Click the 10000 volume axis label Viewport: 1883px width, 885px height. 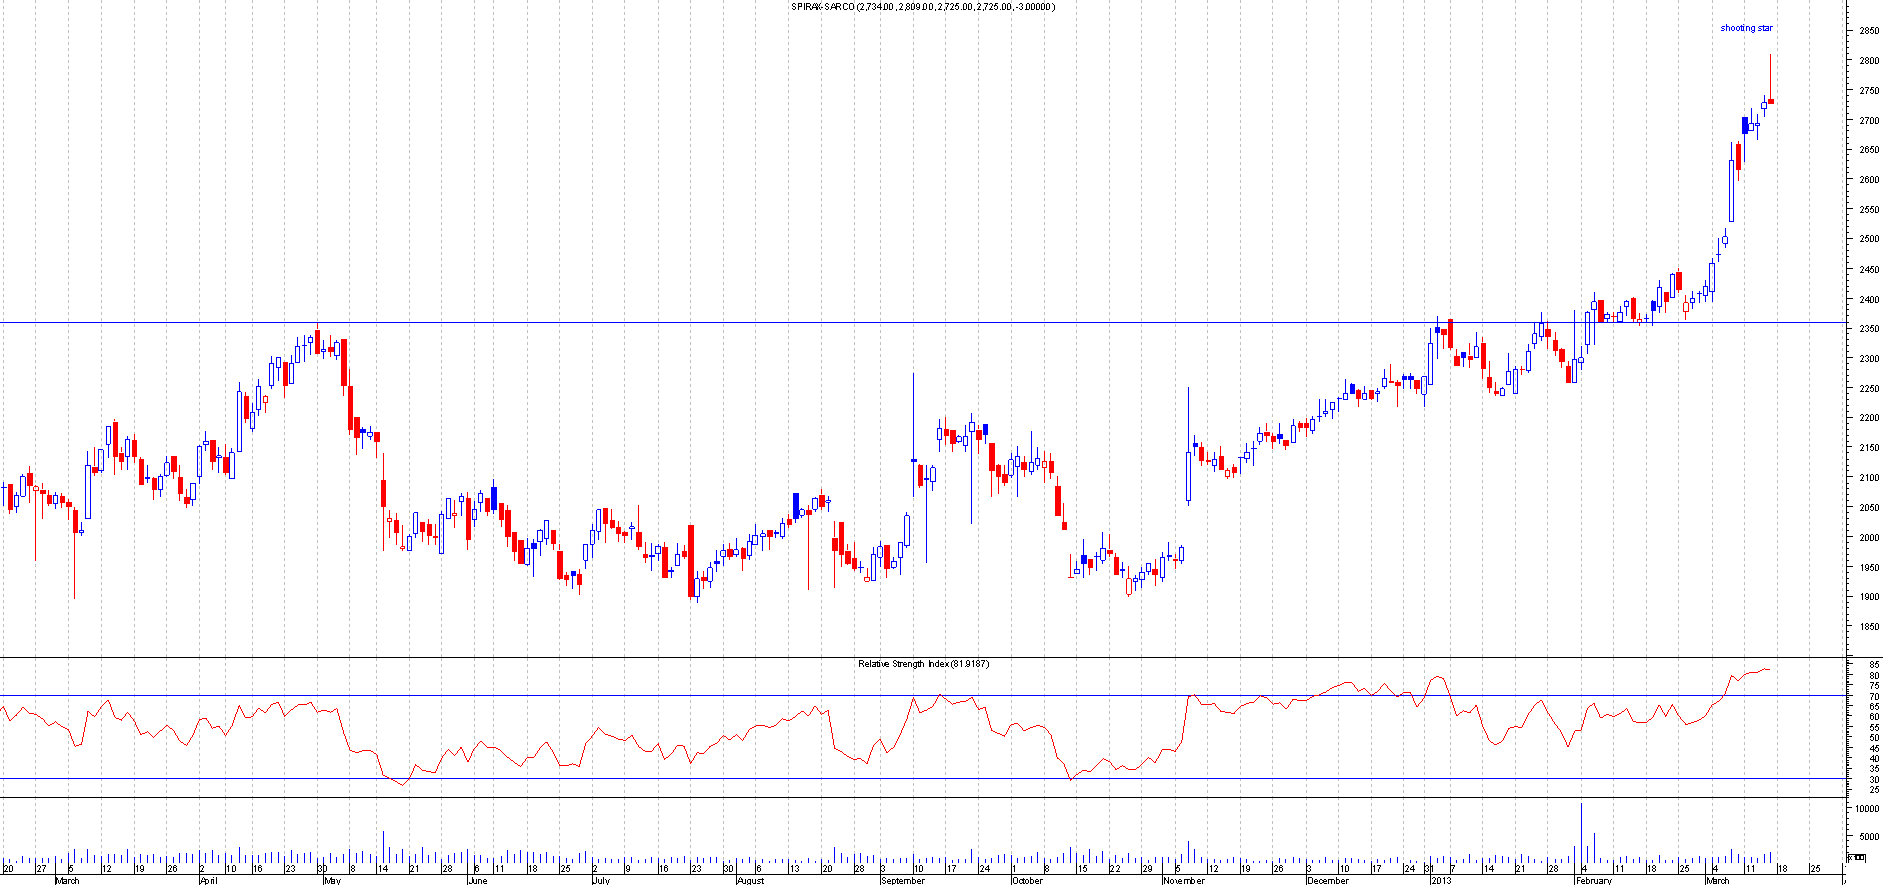(x=1866, y=808)
